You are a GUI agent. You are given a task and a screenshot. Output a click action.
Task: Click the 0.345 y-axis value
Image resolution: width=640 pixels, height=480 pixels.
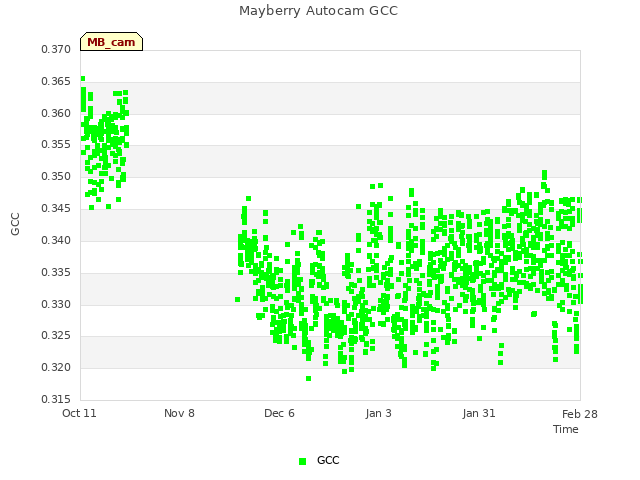pos(56,208)
